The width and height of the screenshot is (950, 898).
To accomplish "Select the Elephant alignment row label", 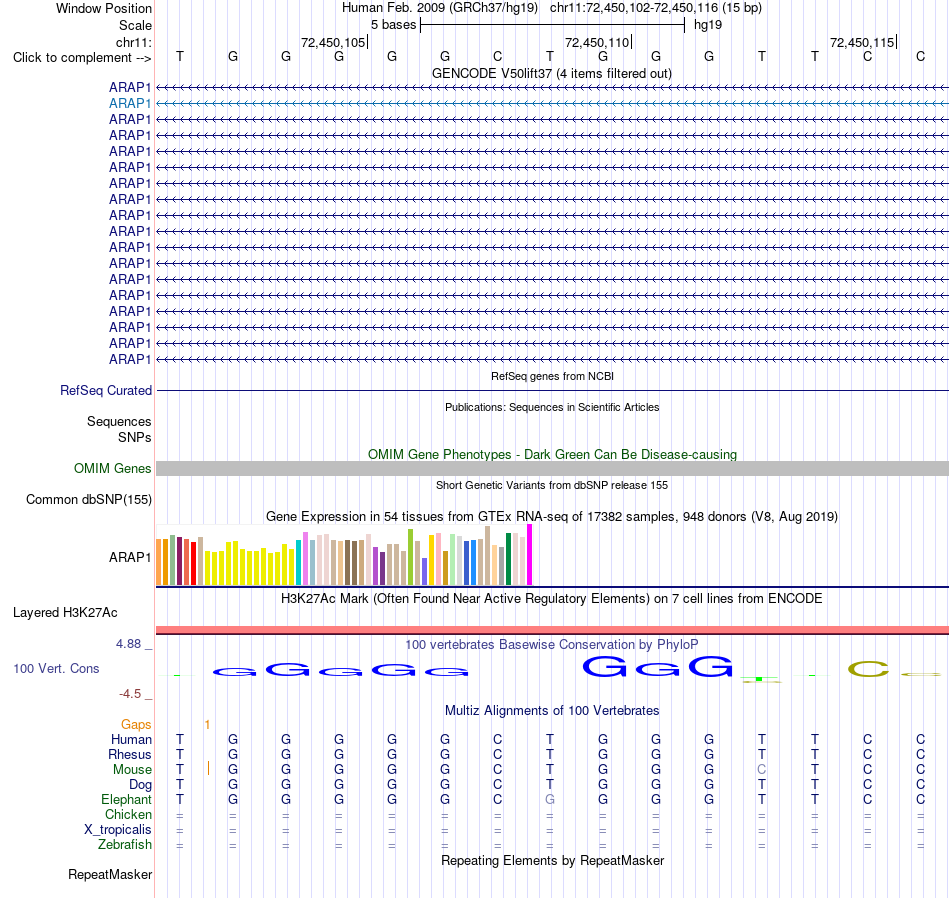I will (126, 799).
